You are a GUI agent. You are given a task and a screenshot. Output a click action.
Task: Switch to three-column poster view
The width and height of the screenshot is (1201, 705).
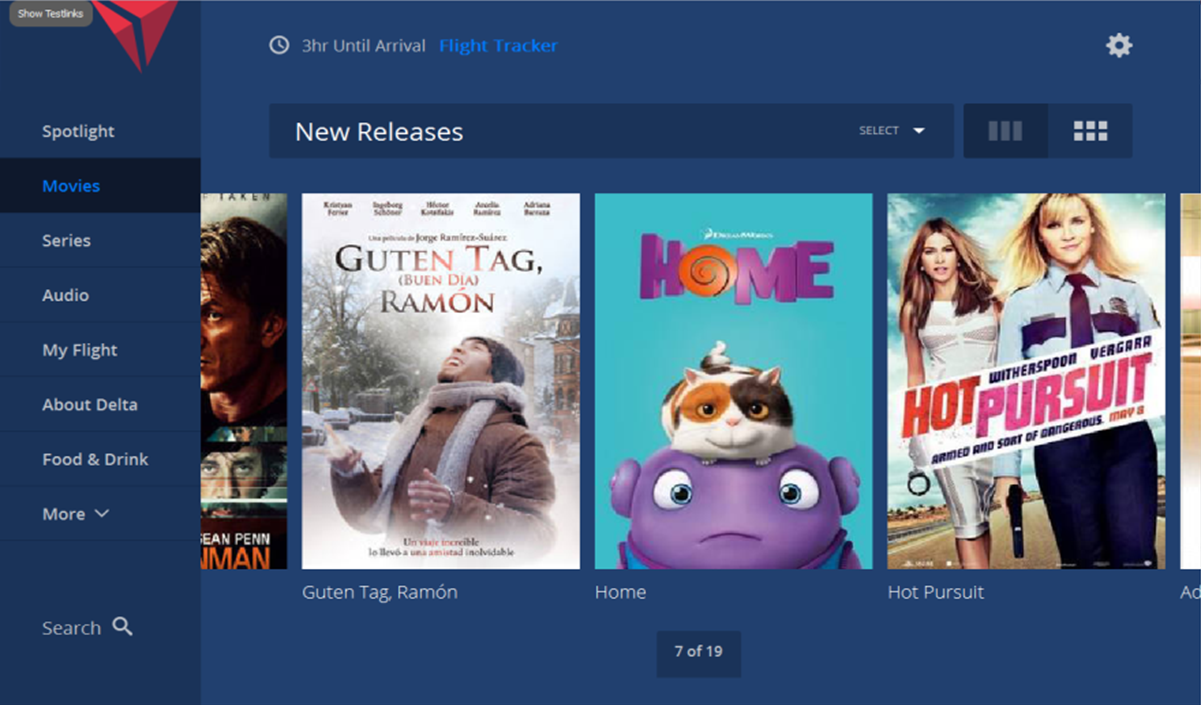1005,131
